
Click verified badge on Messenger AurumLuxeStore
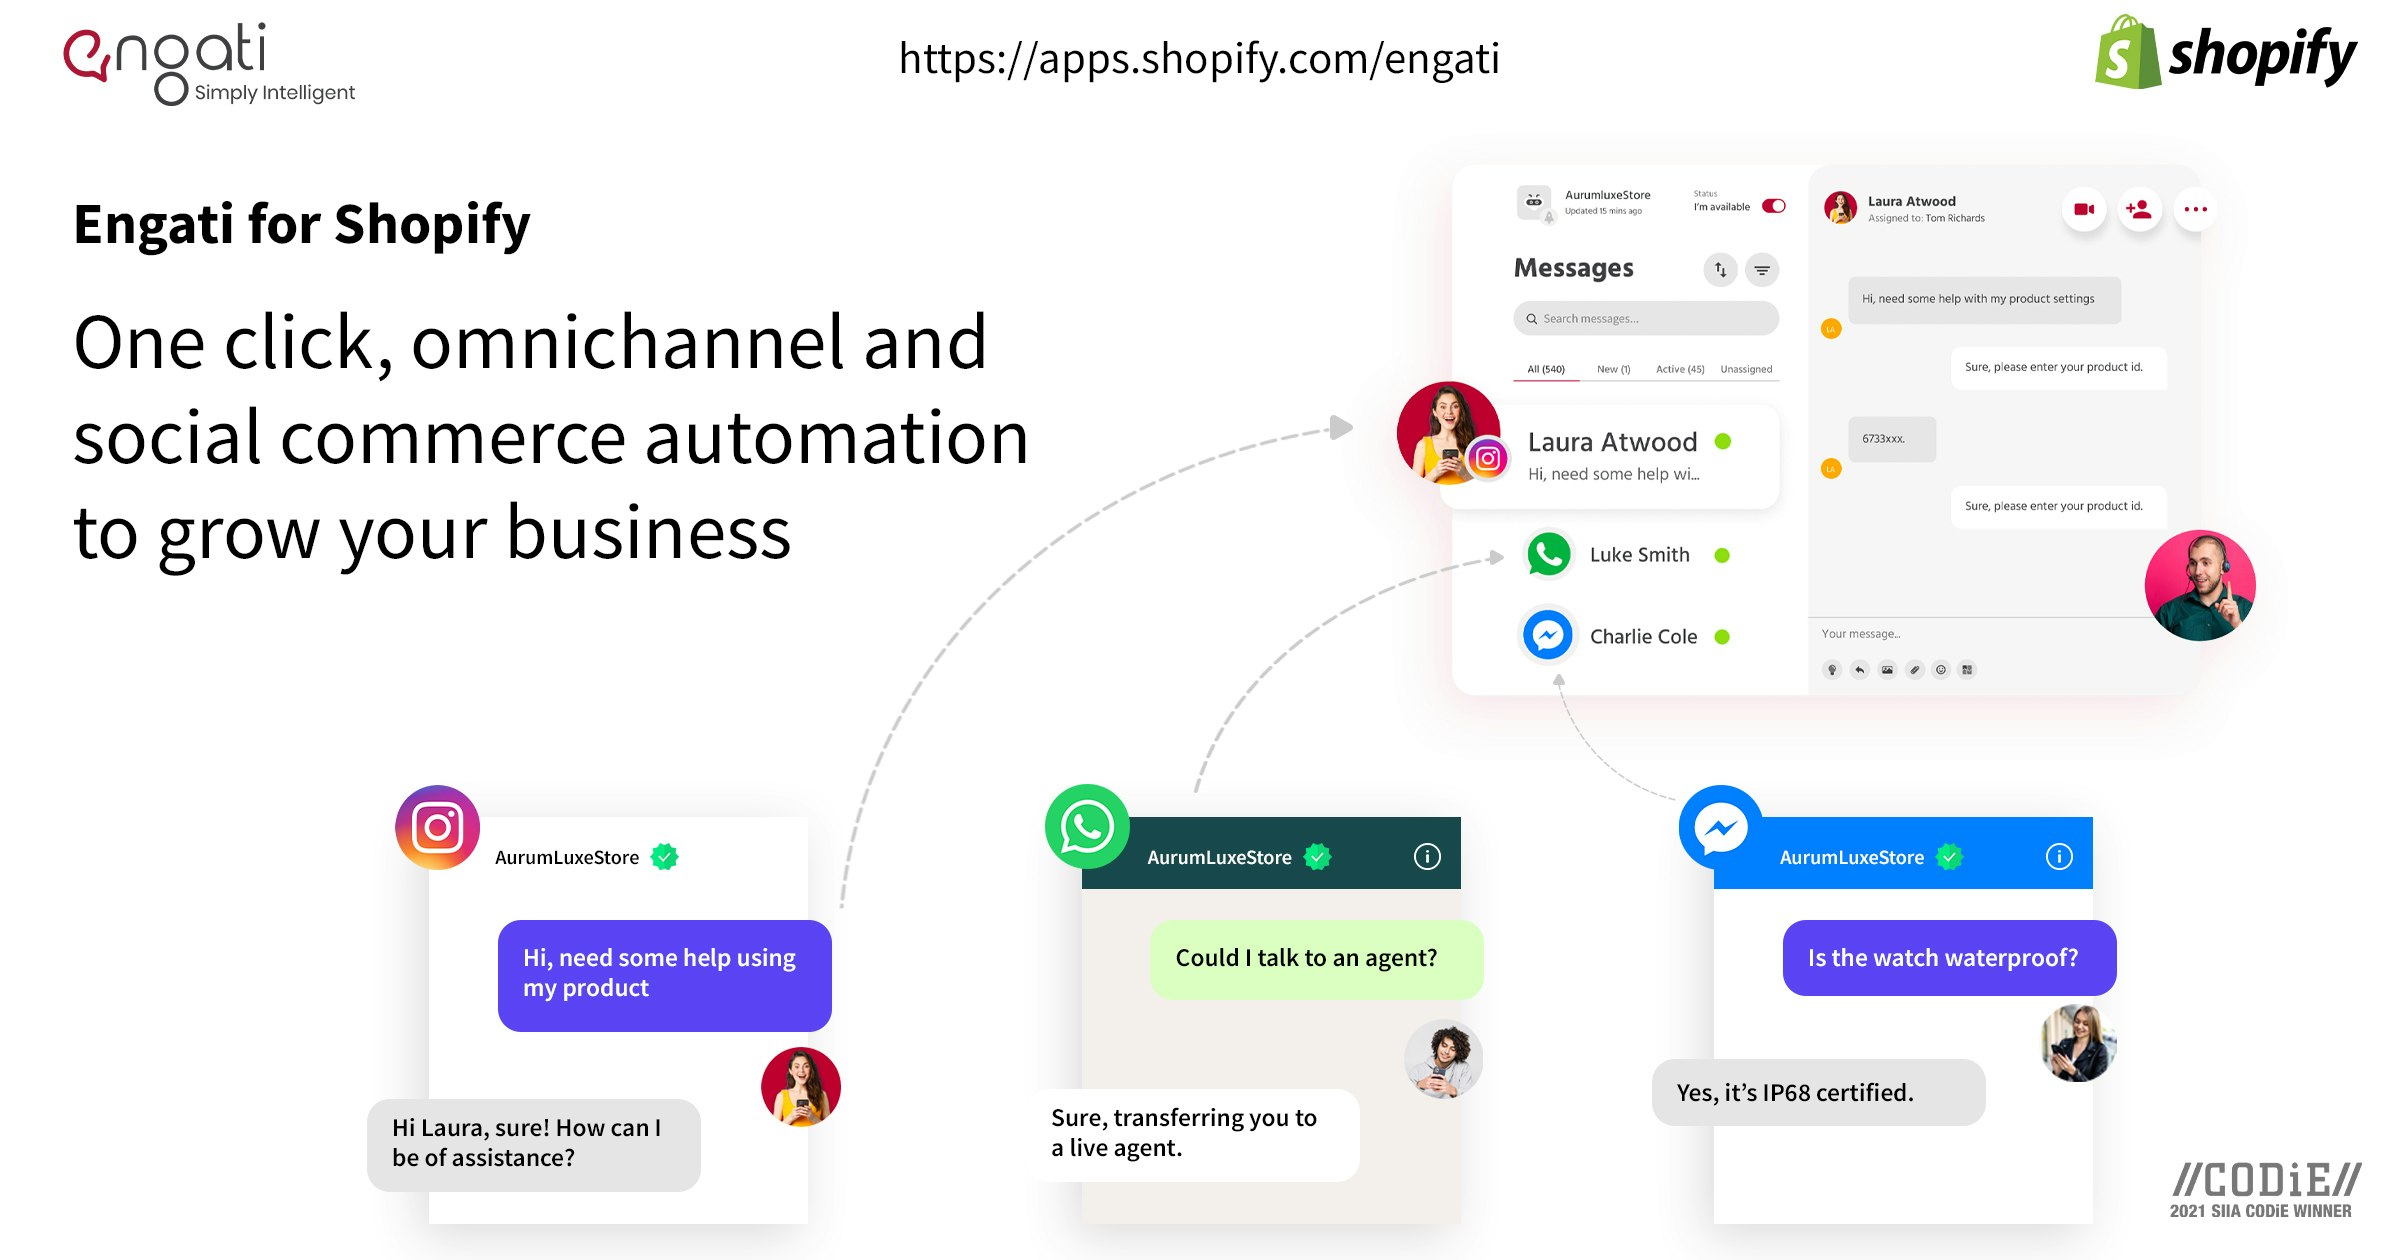(x=1950, y=857)
